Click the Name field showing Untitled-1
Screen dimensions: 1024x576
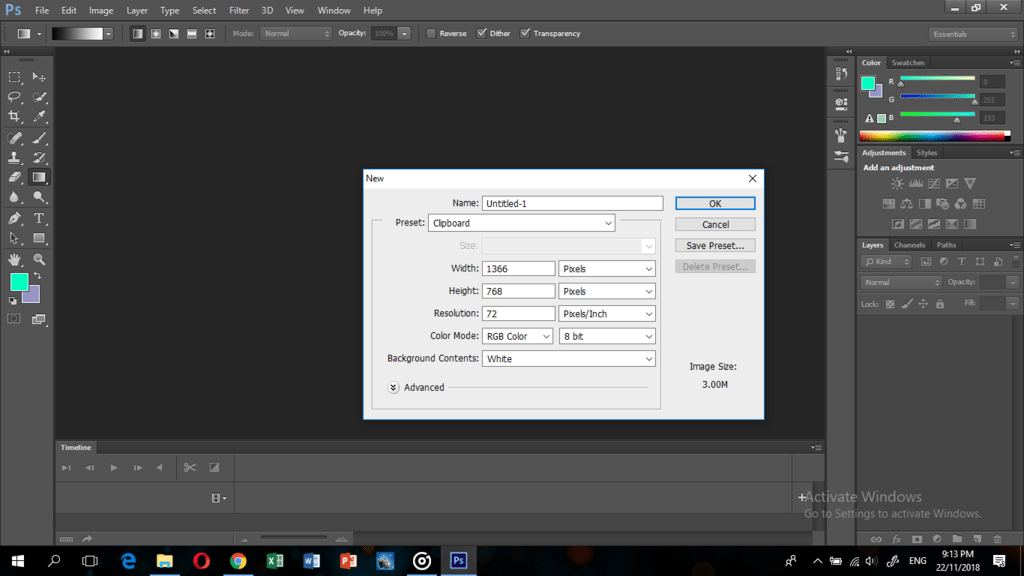tap(572, 202)
